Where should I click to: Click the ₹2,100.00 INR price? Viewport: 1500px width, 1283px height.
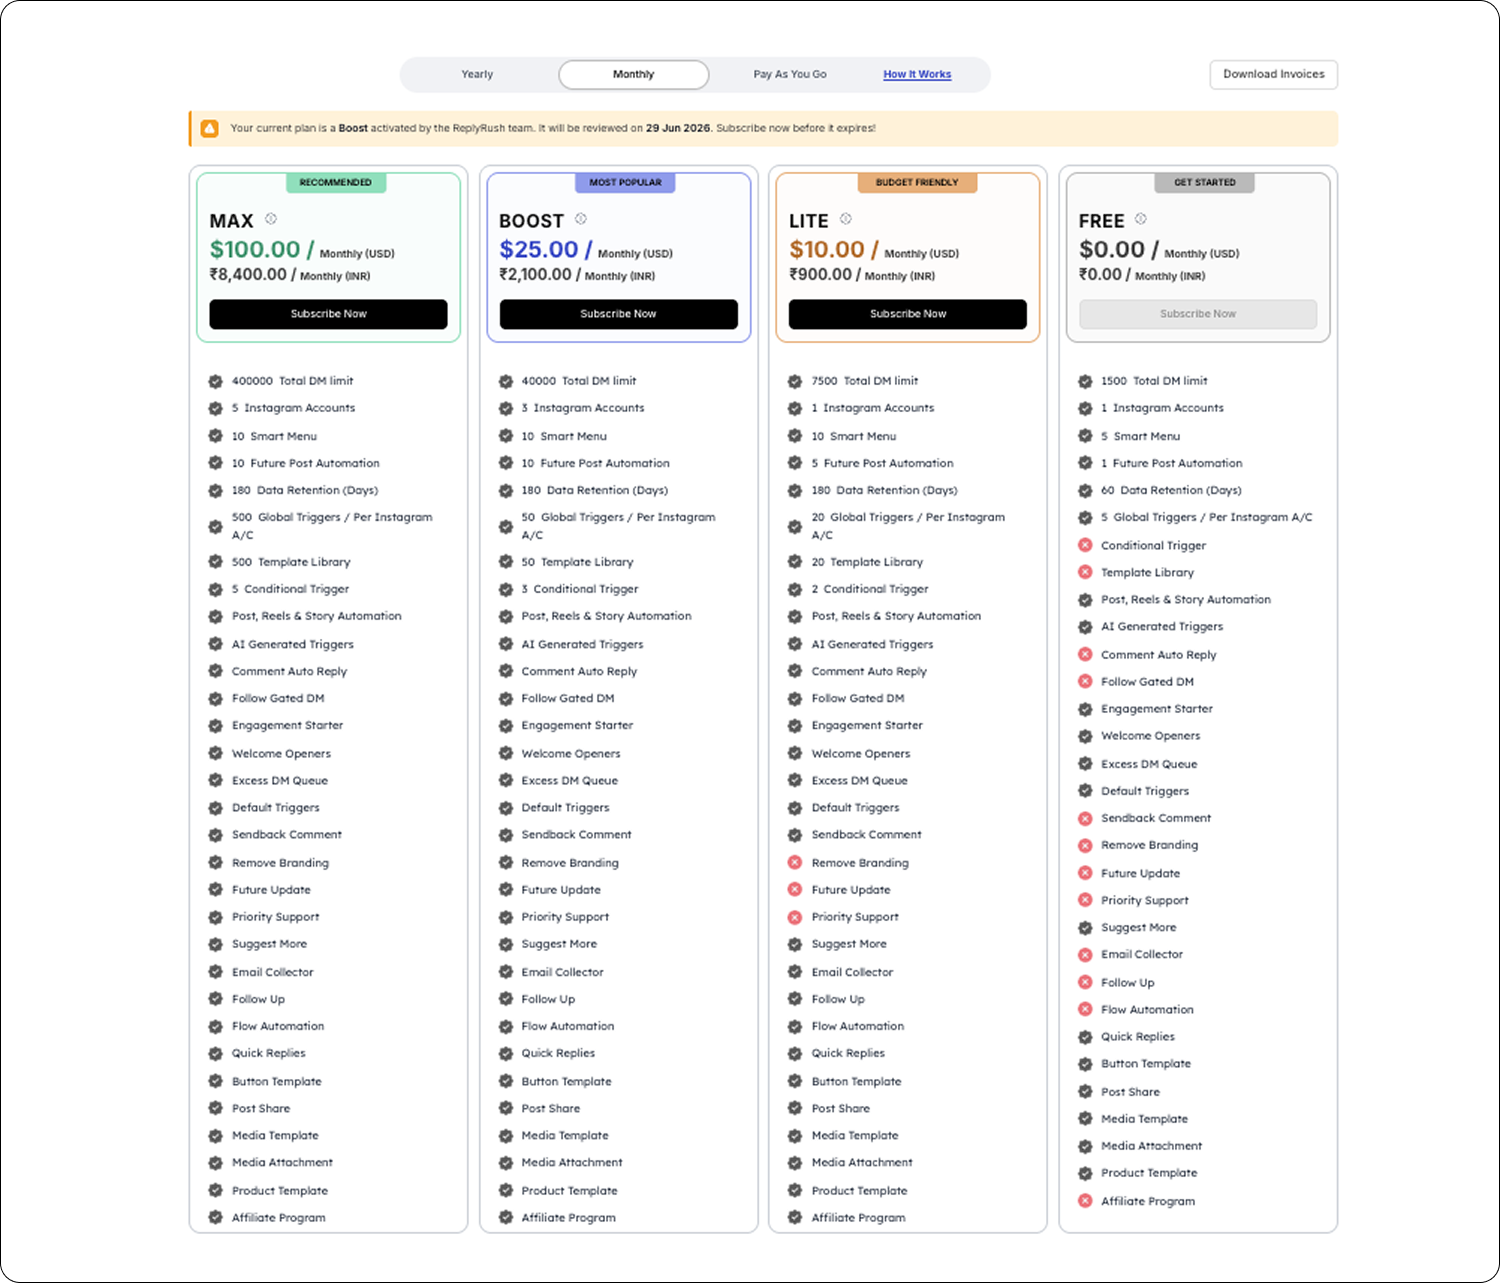coord(535,274)
